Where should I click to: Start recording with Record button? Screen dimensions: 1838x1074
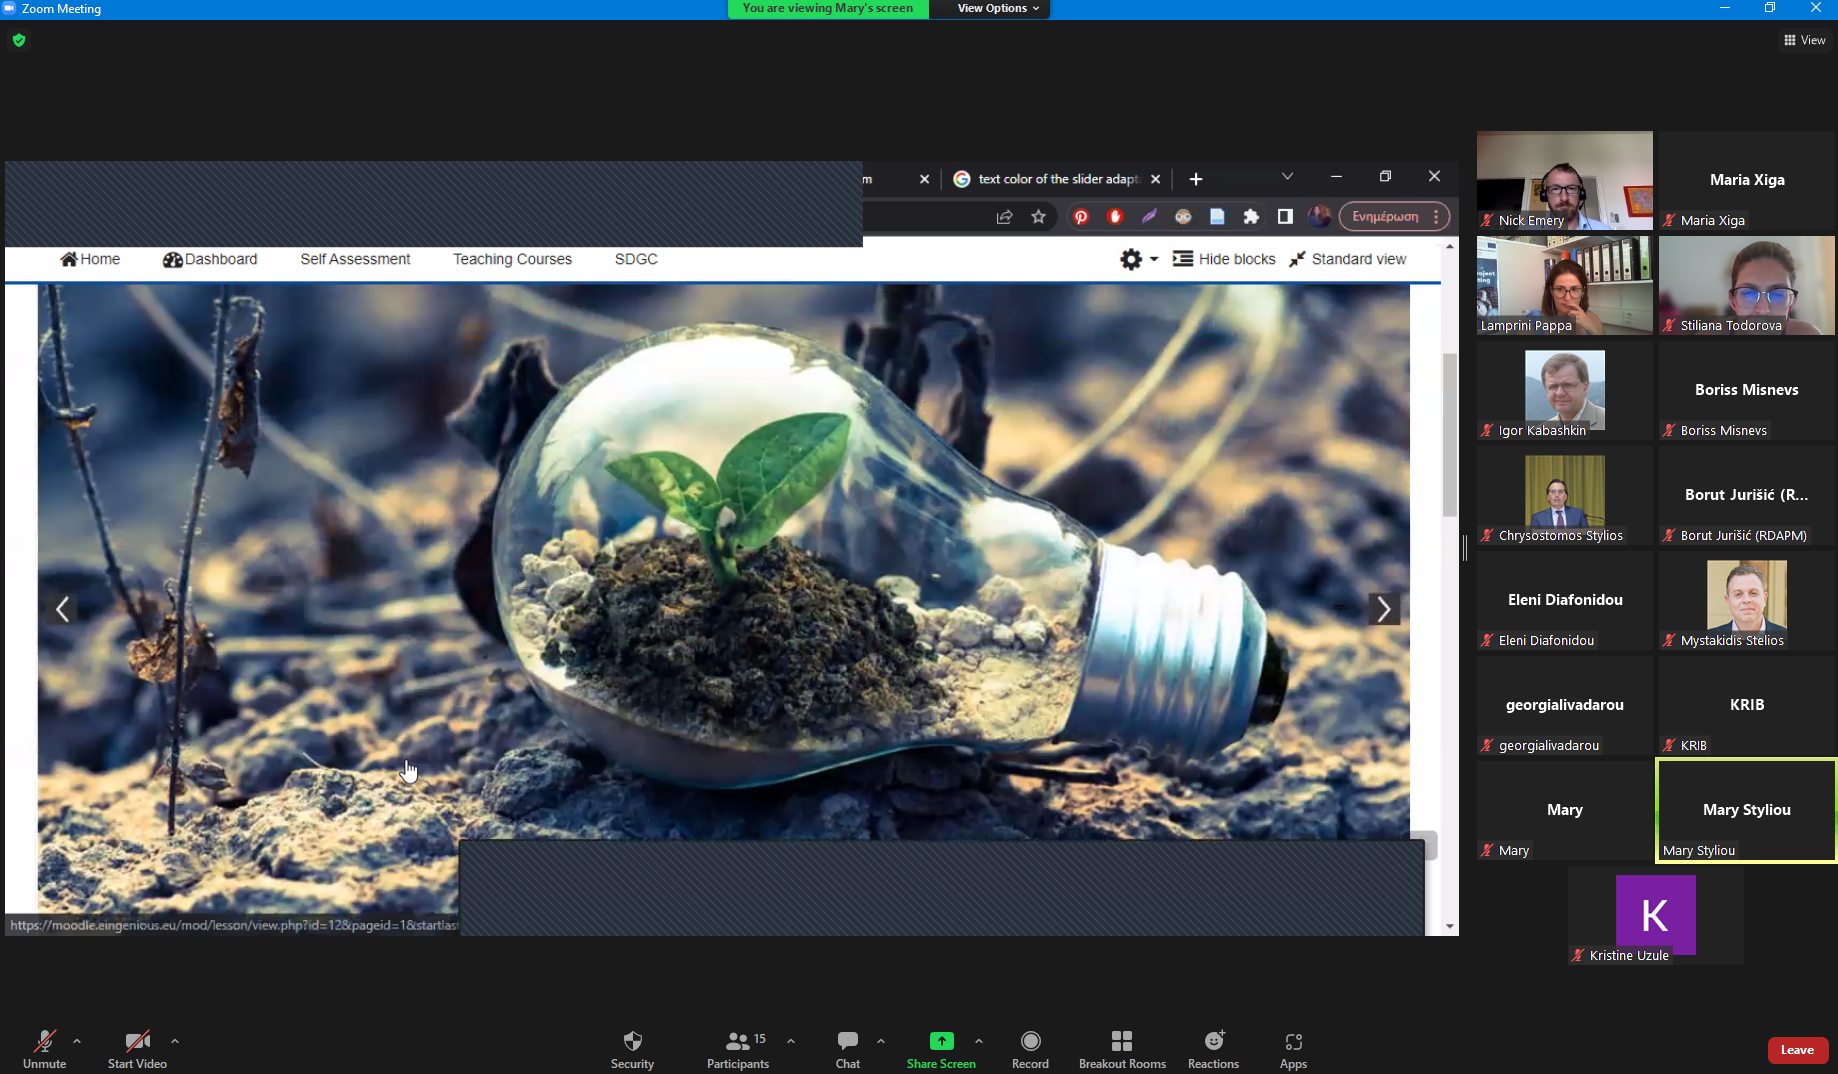click(x=1030, y=1049)
